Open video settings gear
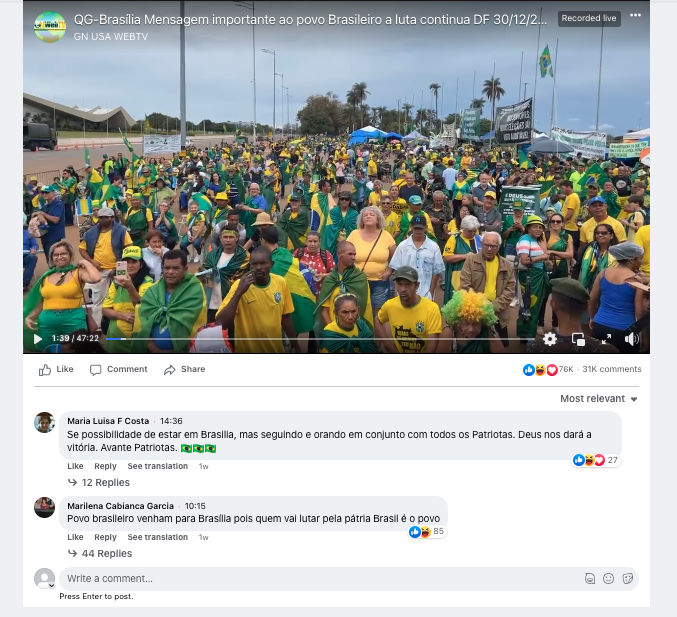The image size is (677, 617). 550,339
